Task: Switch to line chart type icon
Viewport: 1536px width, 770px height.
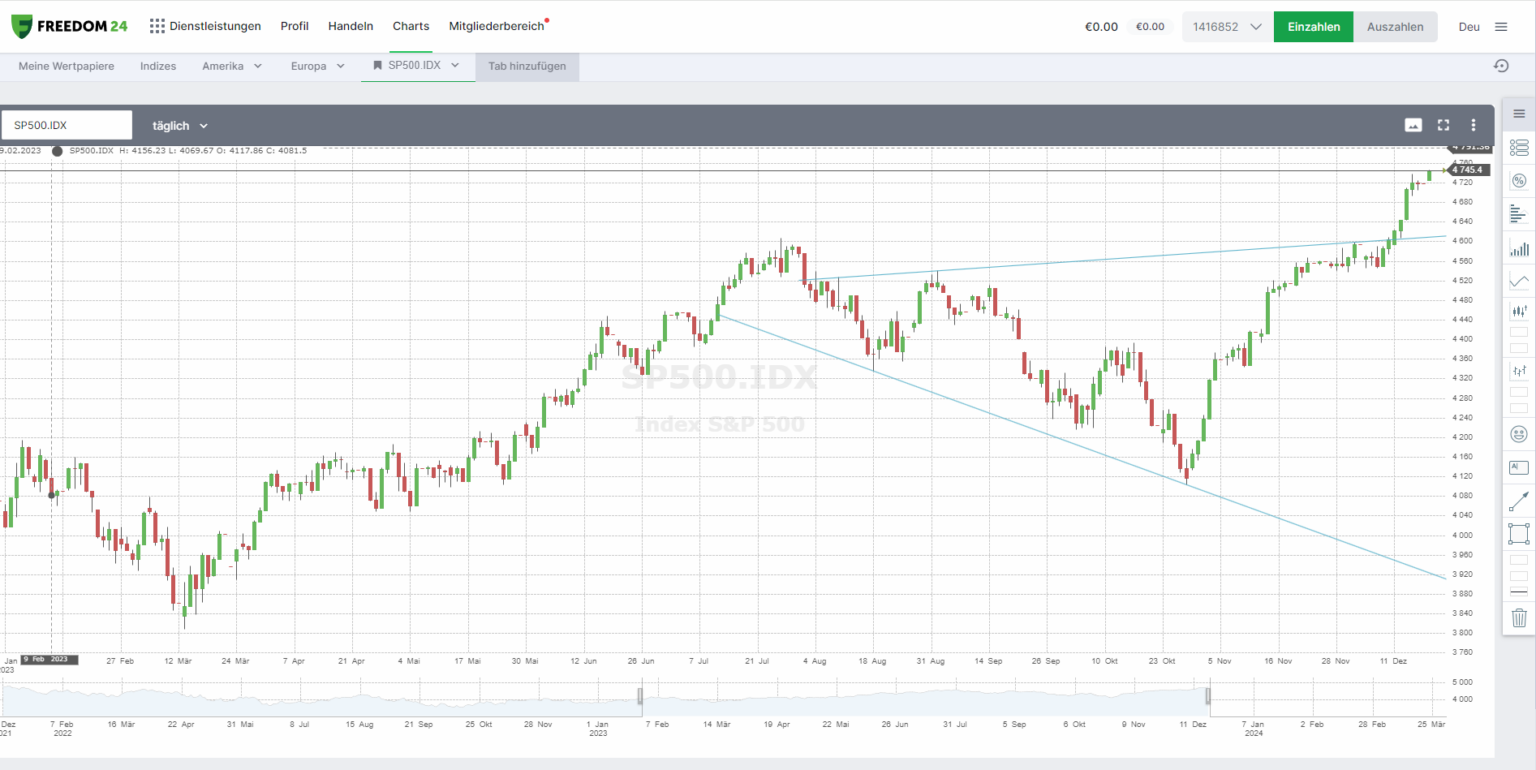Action: (1519, 281)
